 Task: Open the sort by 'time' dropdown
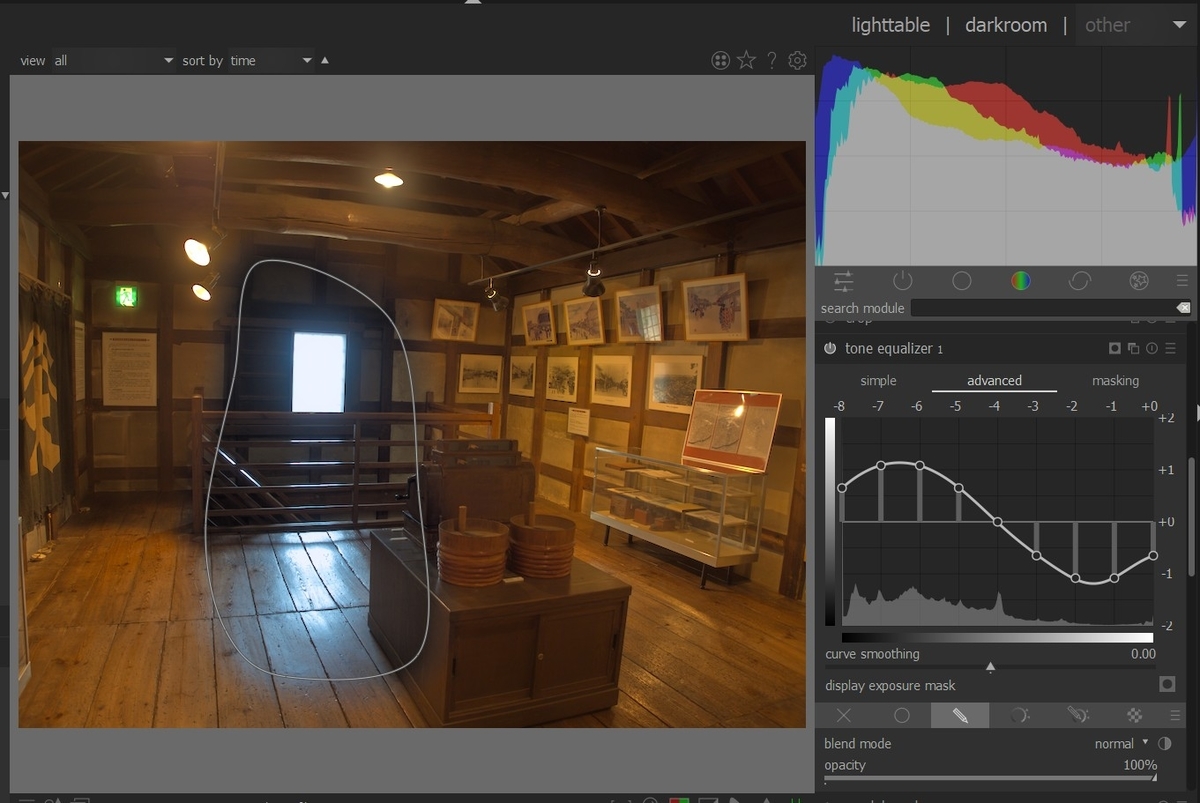(272, 61)
